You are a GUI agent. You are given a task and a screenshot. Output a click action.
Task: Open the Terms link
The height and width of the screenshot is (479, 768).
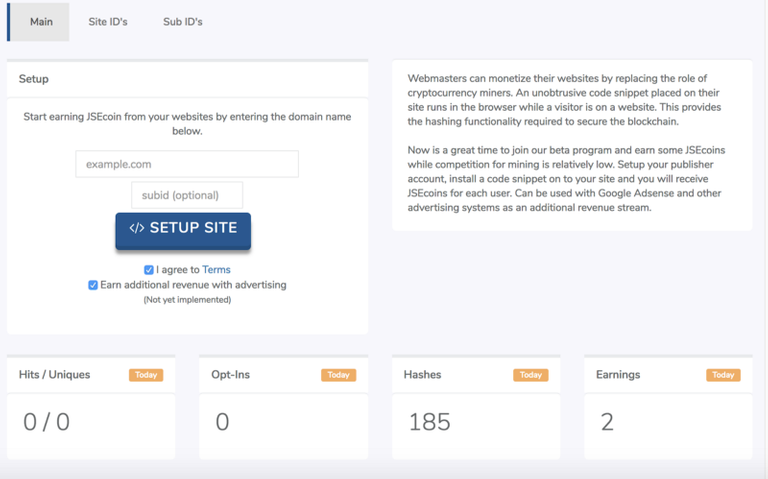pyautogui.click(x=216, y=270)
